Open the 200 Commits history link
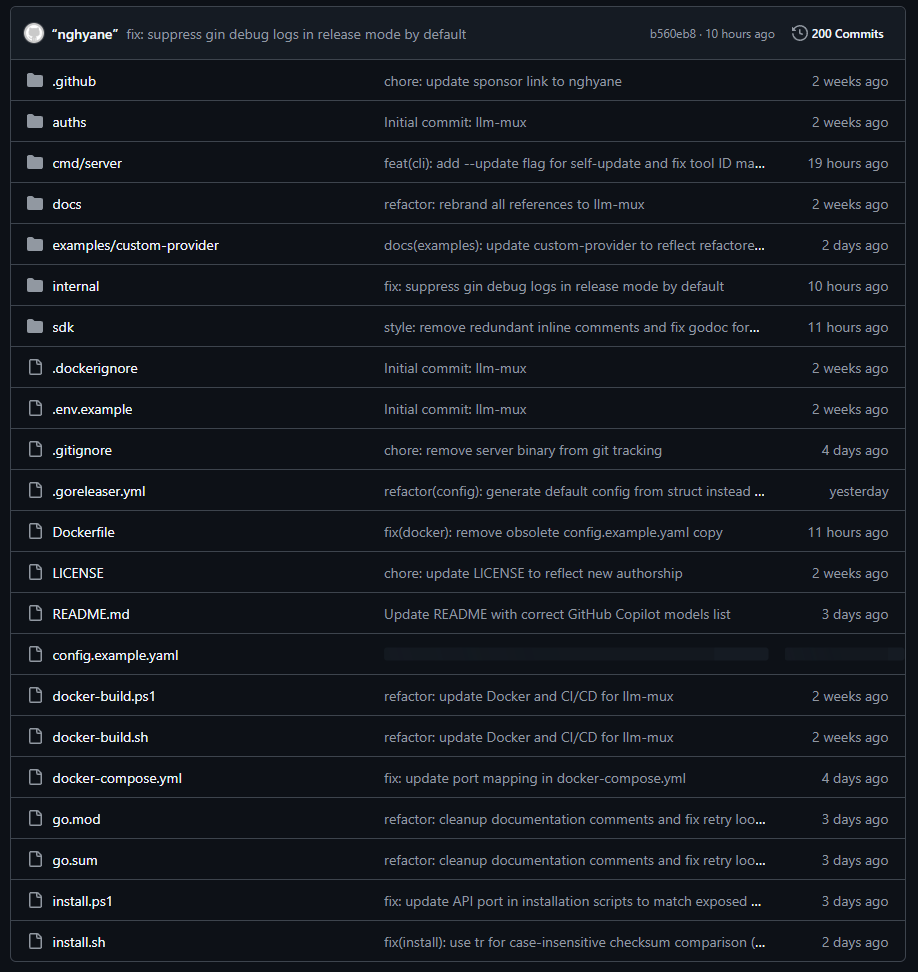This screenshot has height=972, width=918. 847,34
